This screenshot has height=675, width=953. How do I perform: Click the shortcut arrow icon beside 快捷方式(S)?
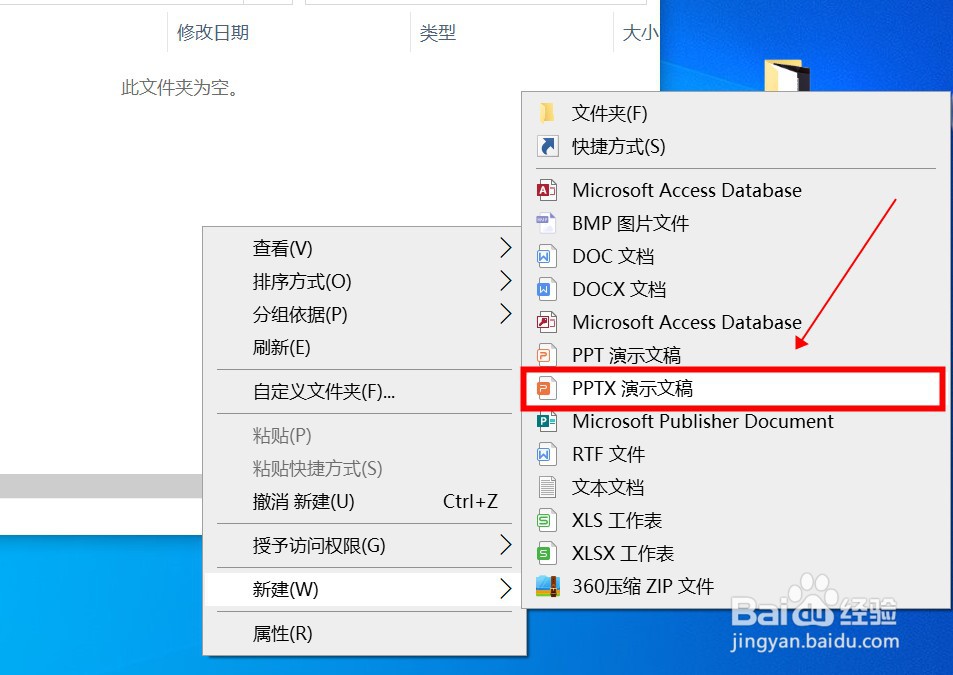pyautogui.click(x=547, y=146)
